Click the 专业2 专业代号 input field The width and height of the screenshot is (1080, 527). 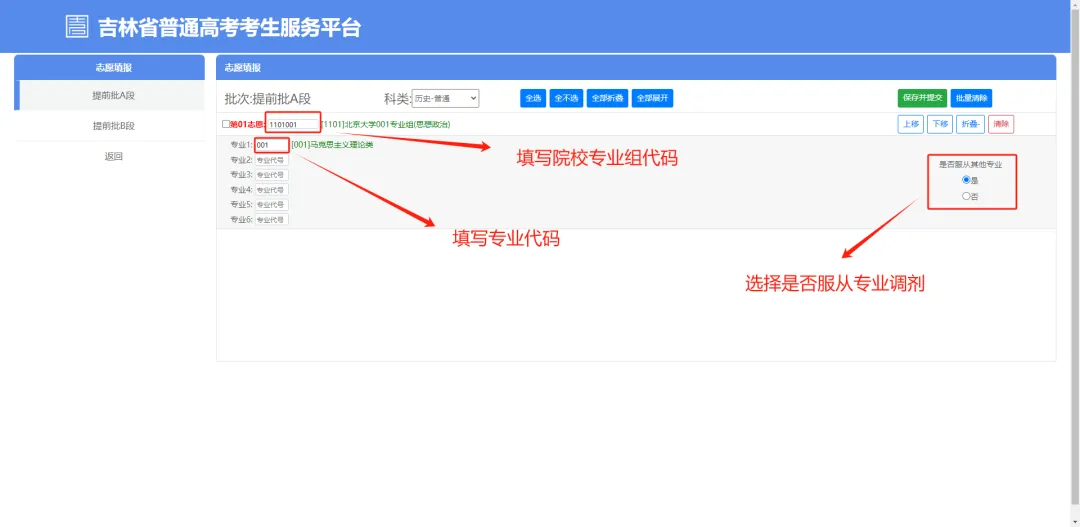point(271,160)
